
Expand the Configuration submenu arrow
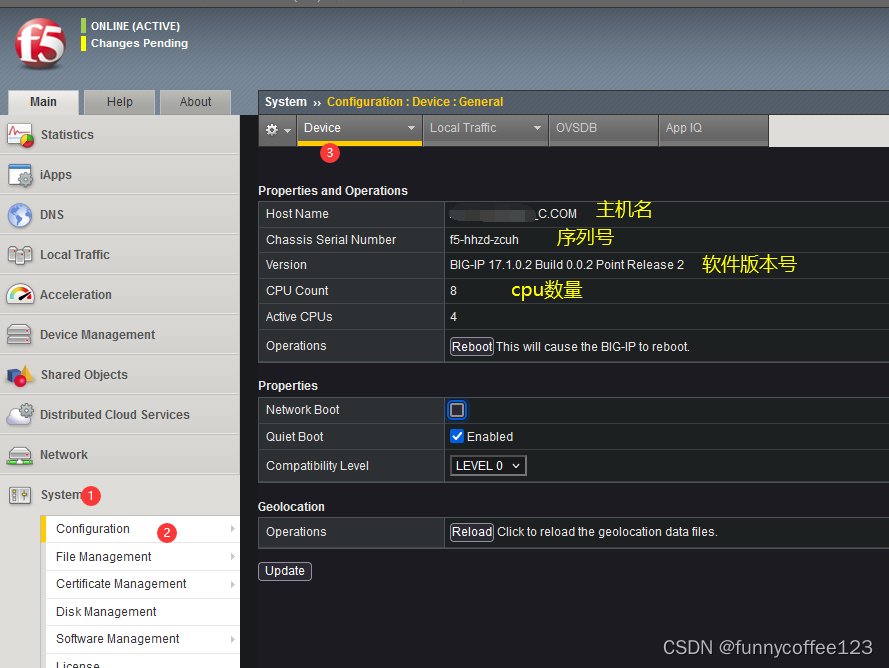click(232, 529)
